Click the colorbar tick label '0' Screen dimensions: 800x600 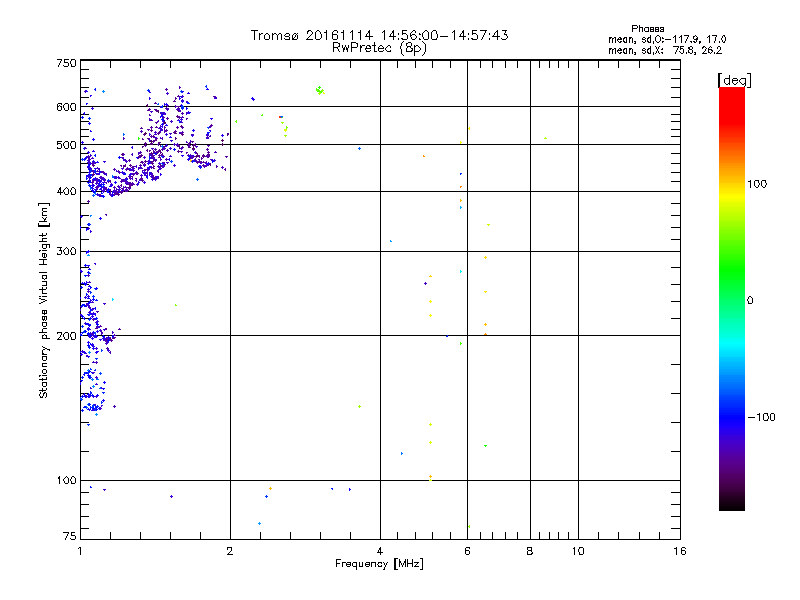point(750,300)
